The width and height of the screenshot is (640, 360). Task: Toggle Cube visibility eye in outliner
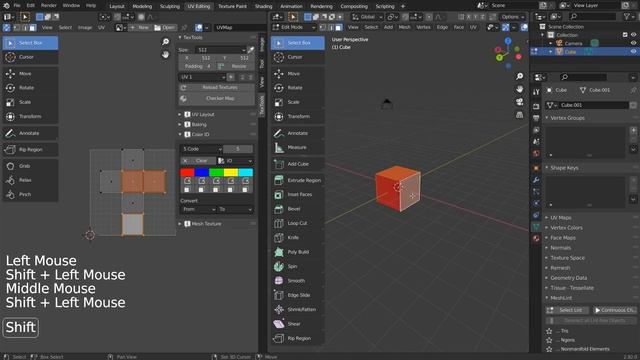coord(633,52)
